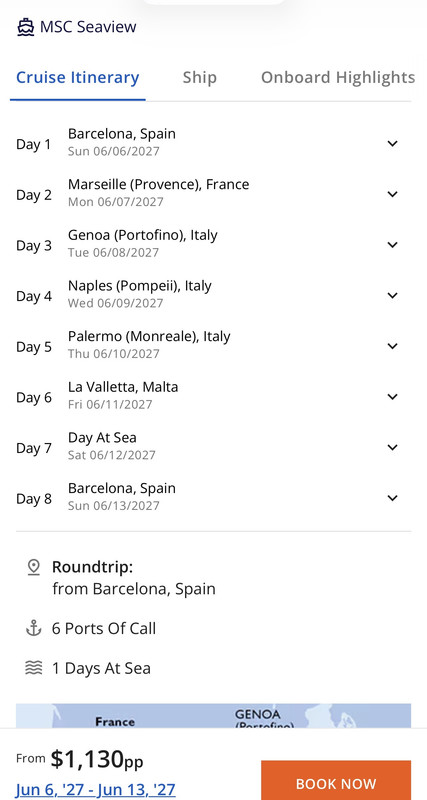Click the Naples (Pompeii), Italy port name
This screenshot has height=800, width=427.
click(139, 286)
